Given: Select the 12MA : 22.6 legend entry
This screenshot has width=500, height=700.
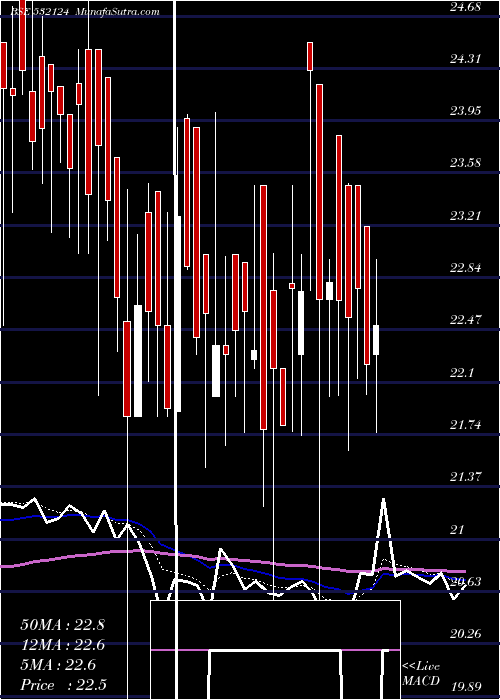Looking at the screenshot, I should pos(62,645).
